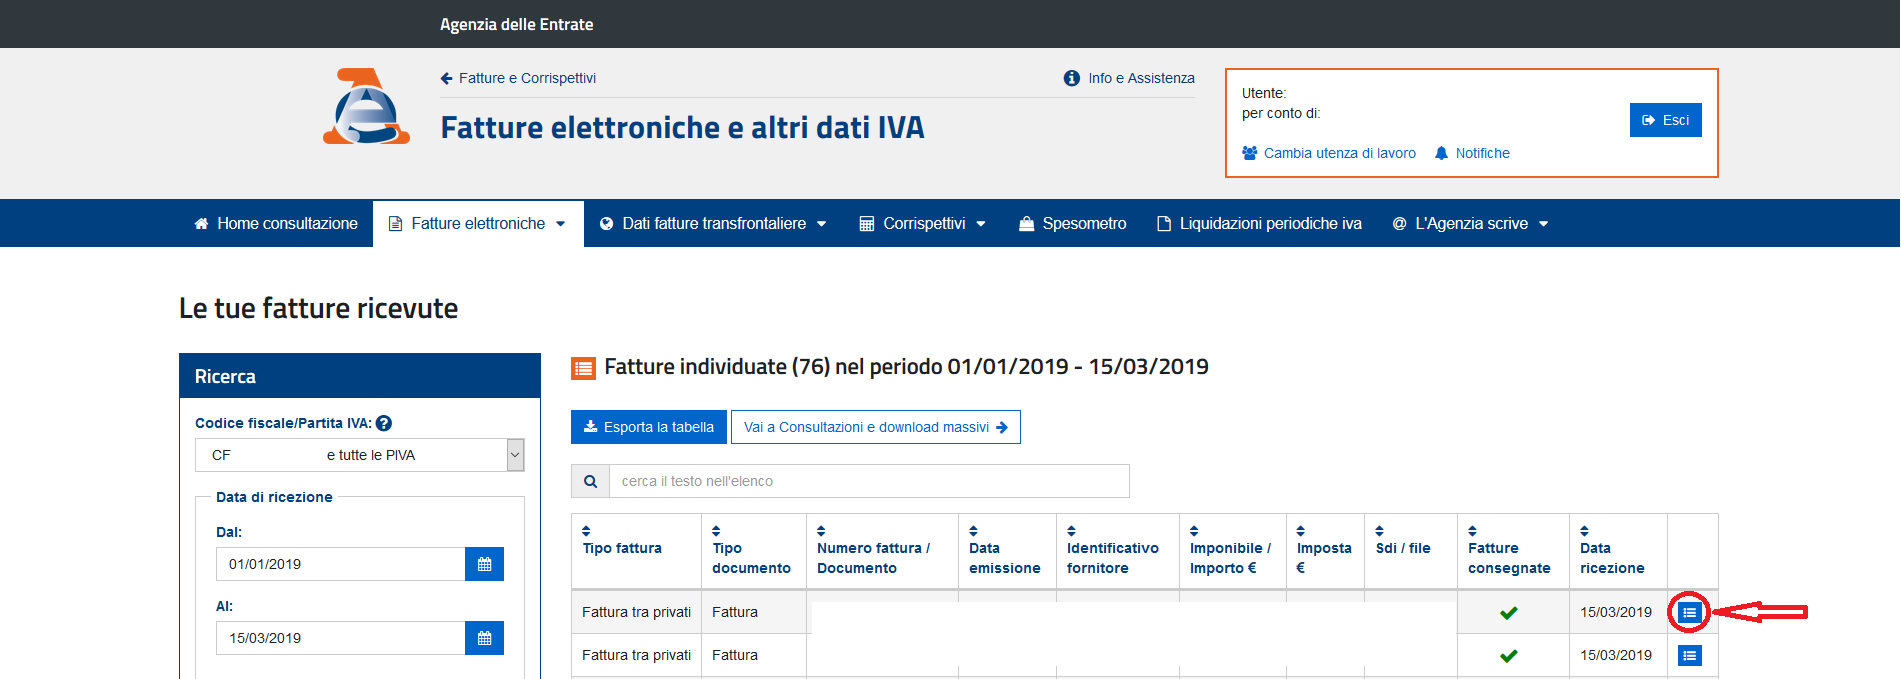The height and width of the screenshot is (679, 1901).
Task: Open calendar picker for Al date
Action: (484, 638)
